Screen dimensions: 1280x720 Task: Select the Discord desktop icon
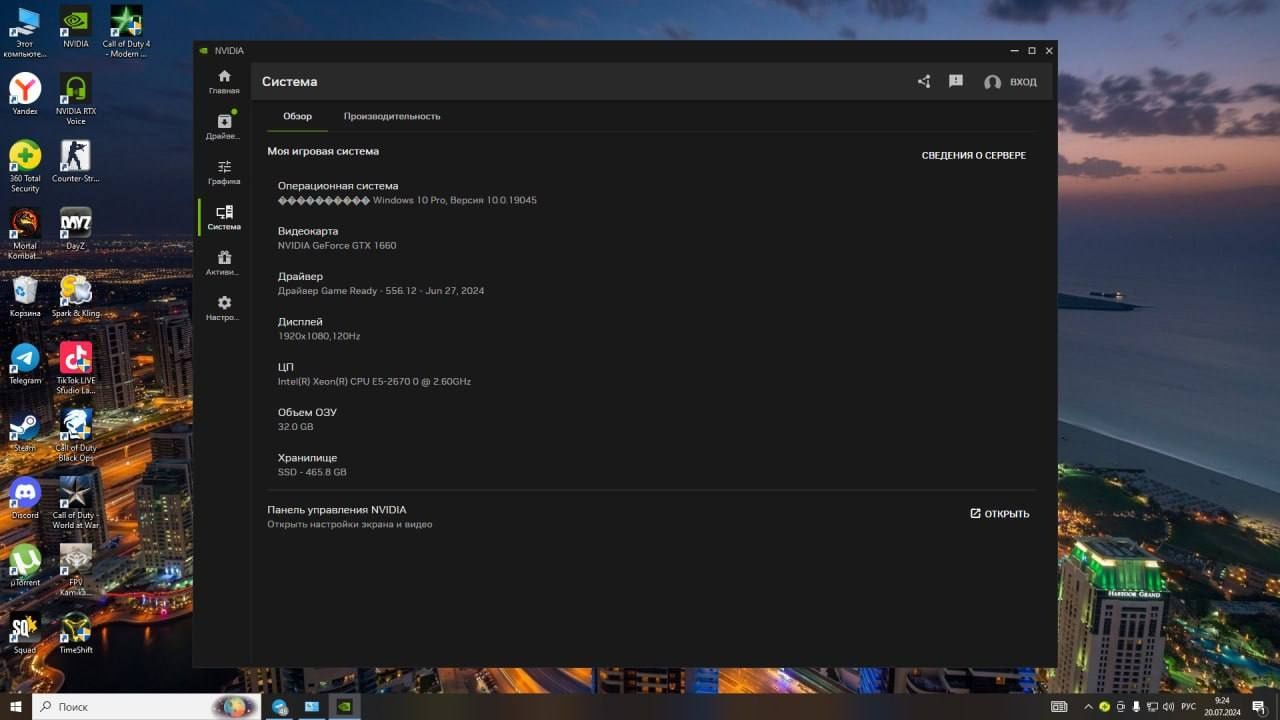[25, 498]
